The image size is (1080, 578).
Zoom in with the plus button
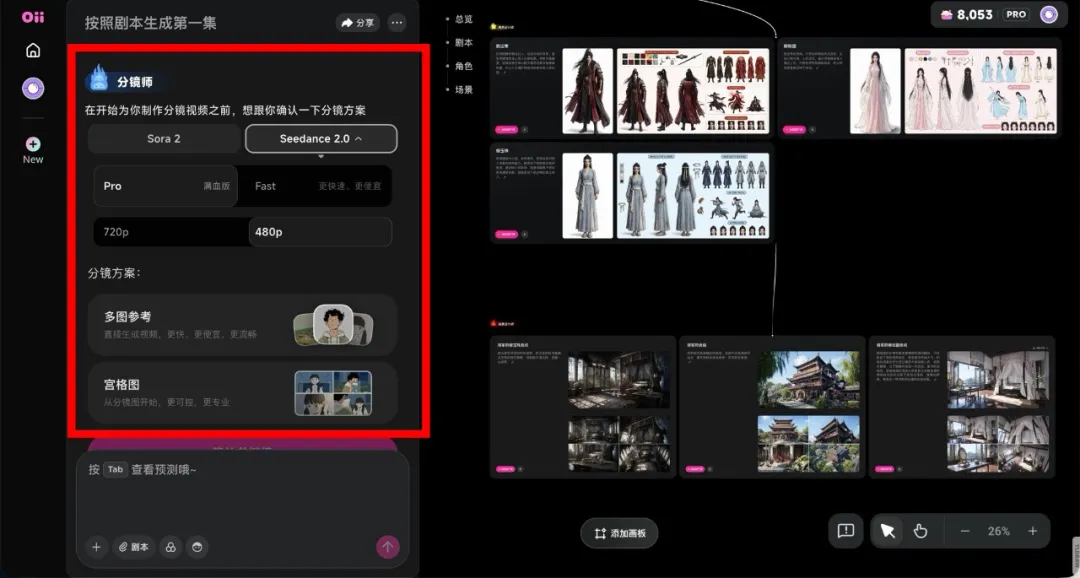[x=1032, y=531]
